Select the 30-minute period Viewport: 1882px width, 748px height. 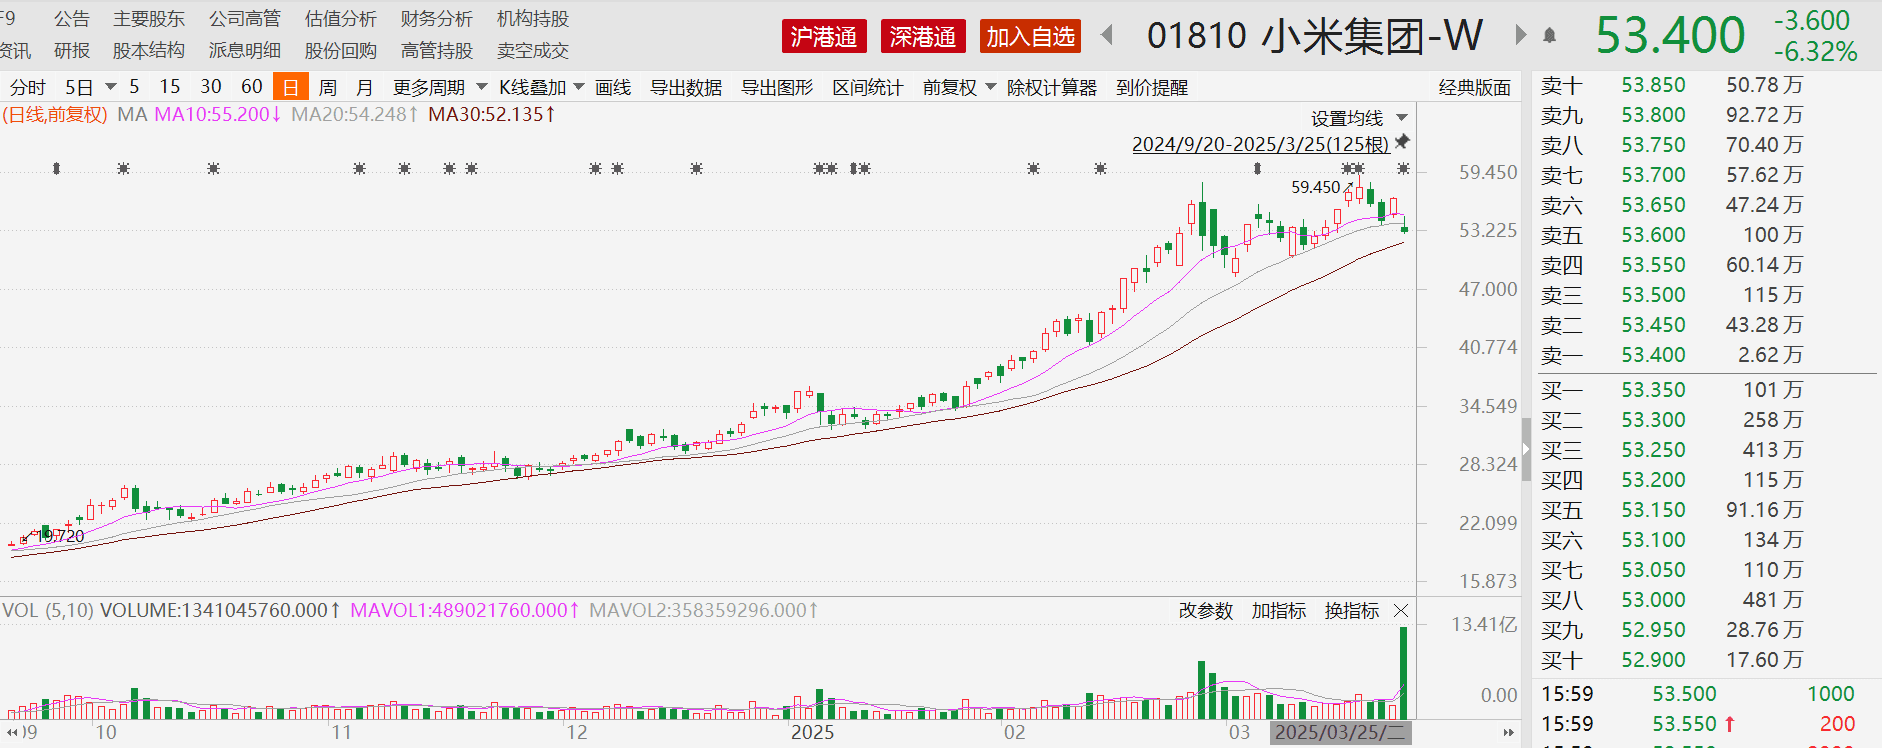[211, 87]
